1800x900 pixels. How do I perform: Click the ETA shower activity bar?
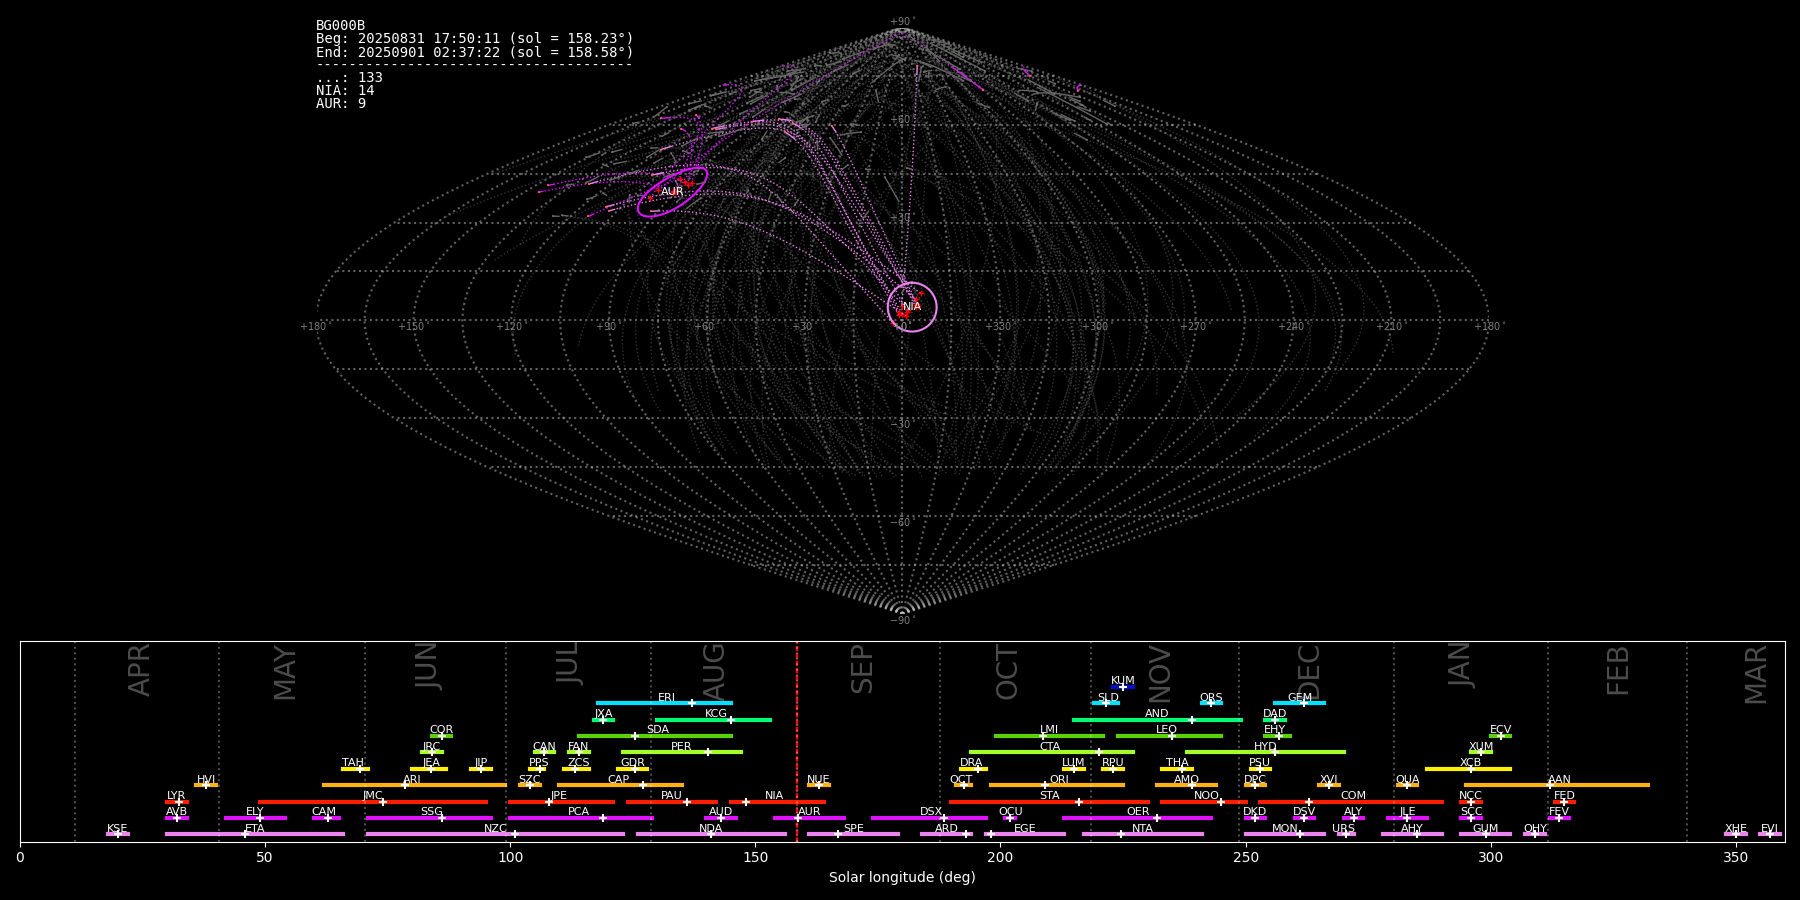254,834
